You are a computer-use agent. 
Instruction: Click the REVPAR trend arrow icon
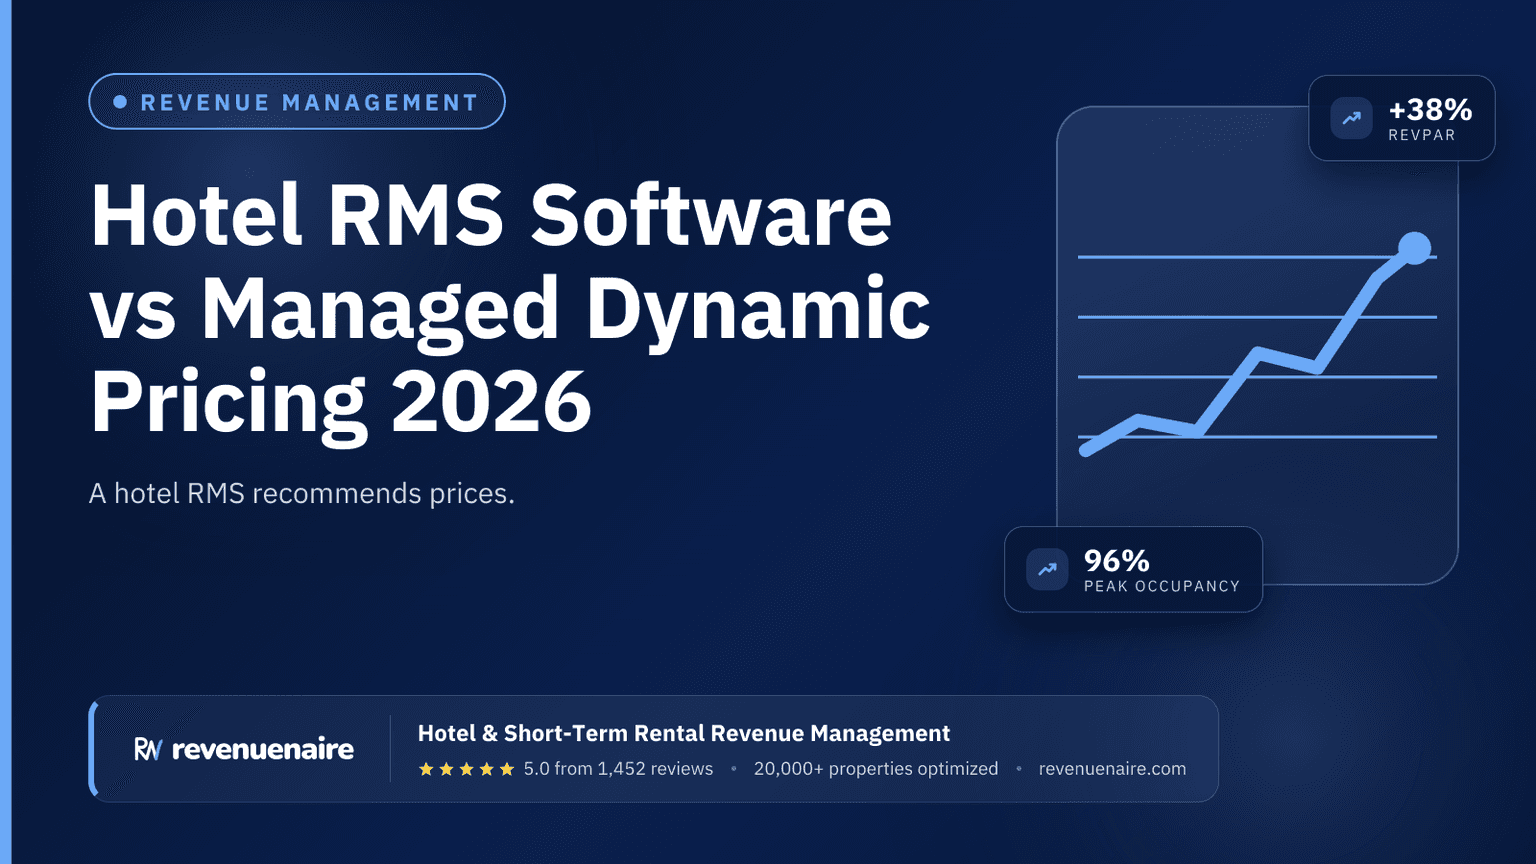pyautogui.click(x=1351, y=118)
